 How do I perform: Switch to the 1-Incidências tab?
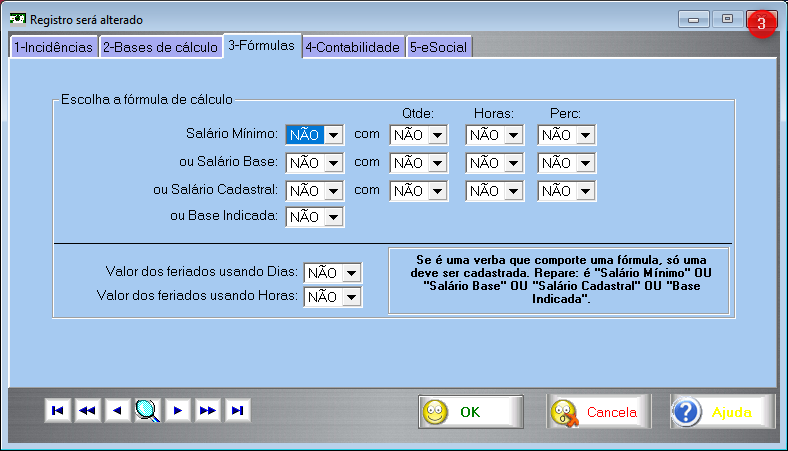pos(53,47)
